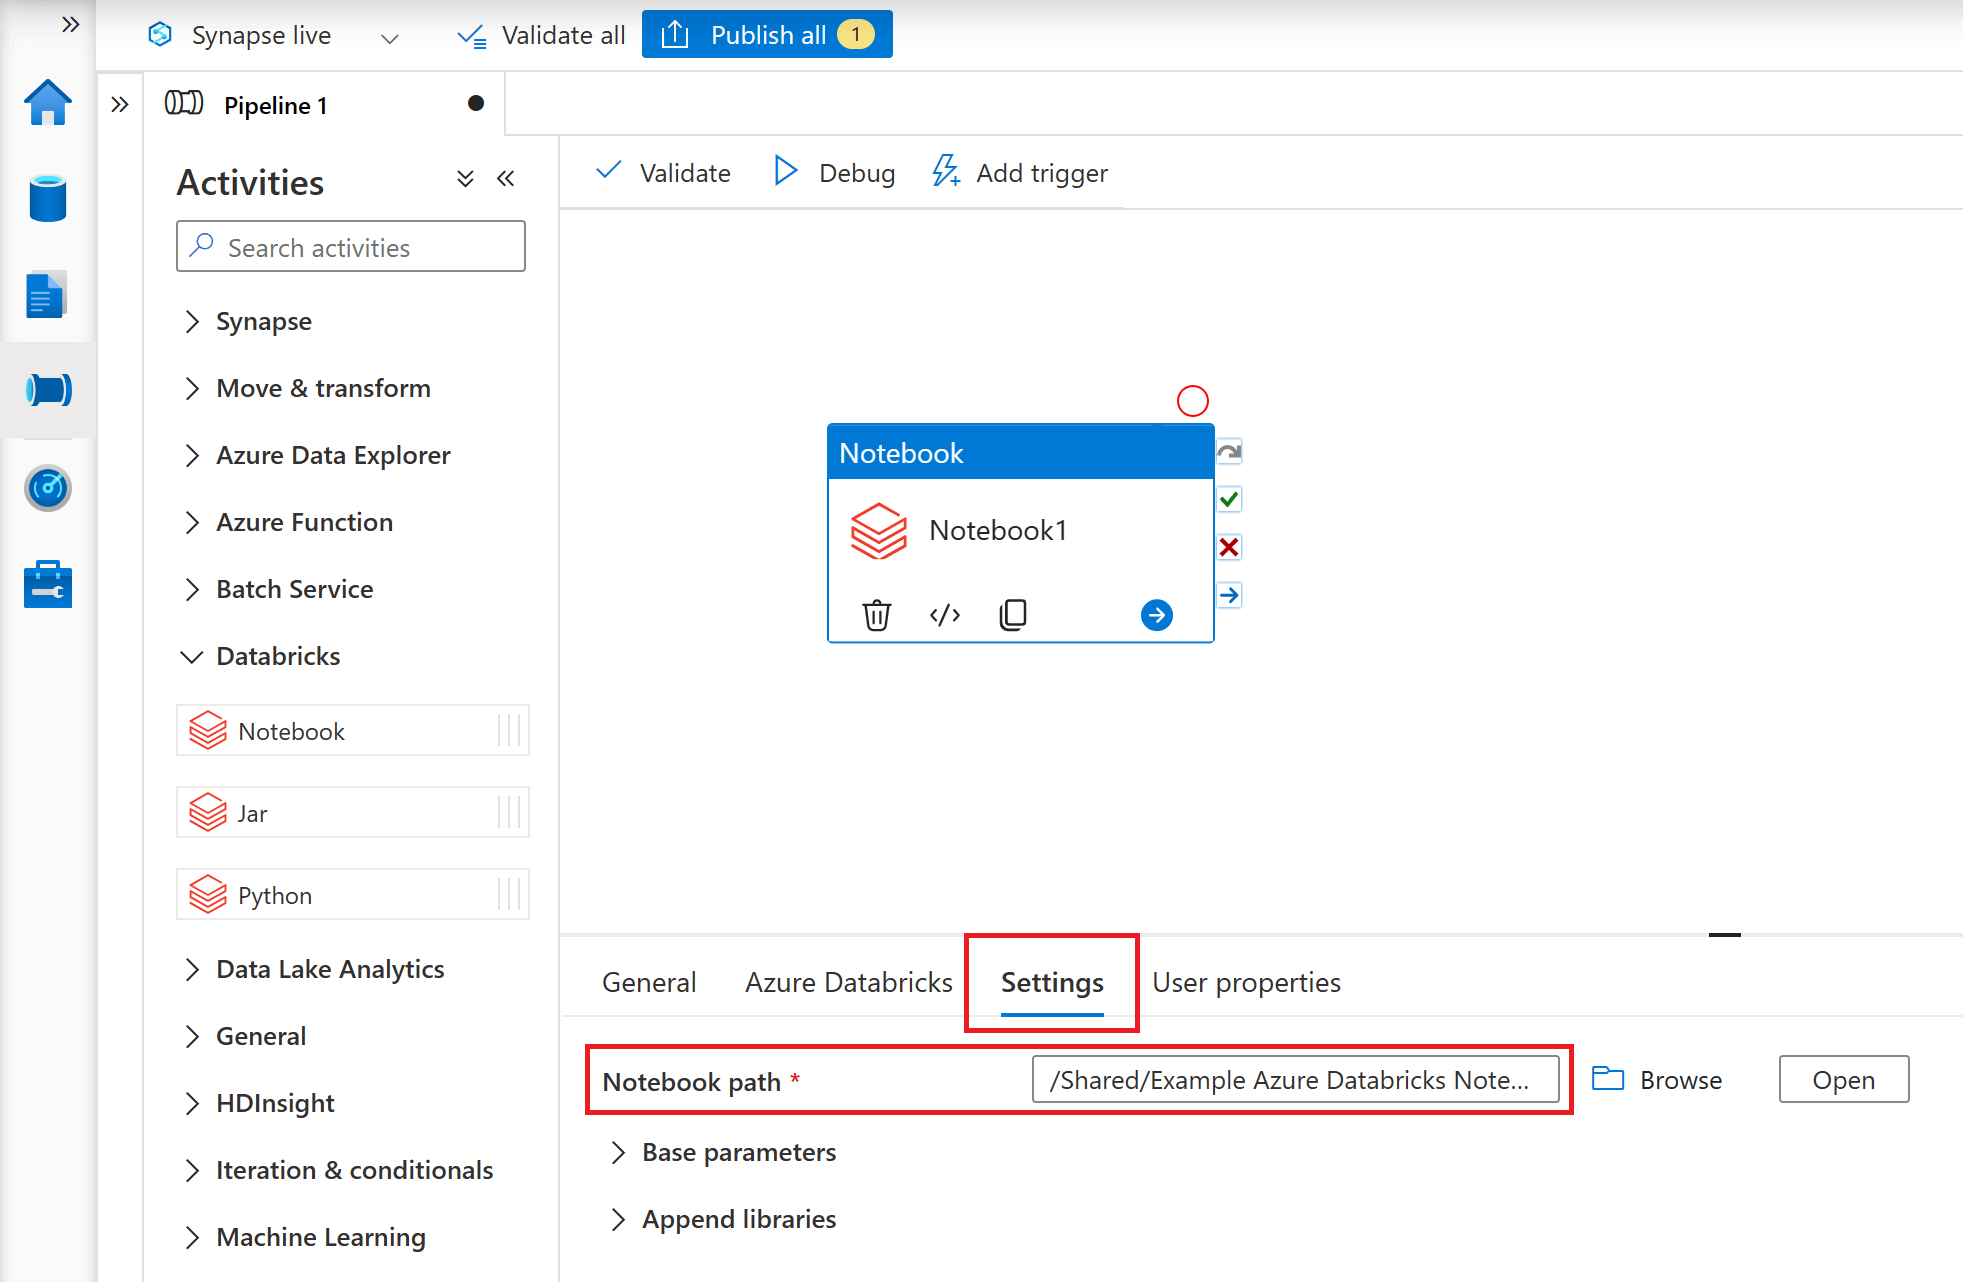Image resolution: width=1963 pixels, height=1282 pixels.
Task: Click Add trigger
Action: (x=1021, y=173)
